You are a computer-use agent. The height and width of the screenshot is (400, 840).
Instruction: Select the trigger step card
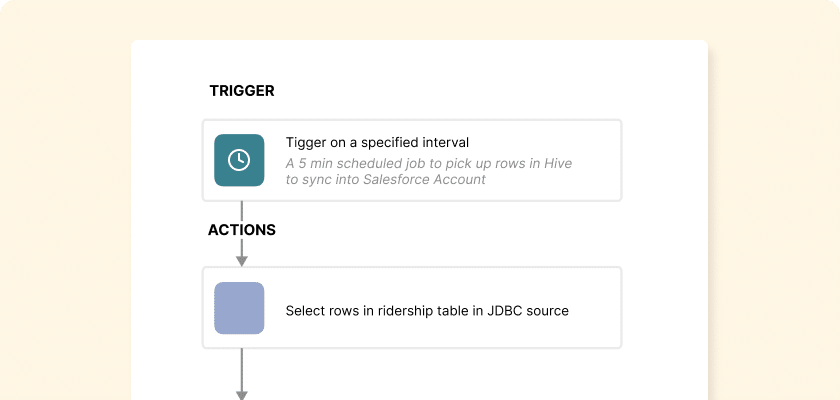coord(412,160)
